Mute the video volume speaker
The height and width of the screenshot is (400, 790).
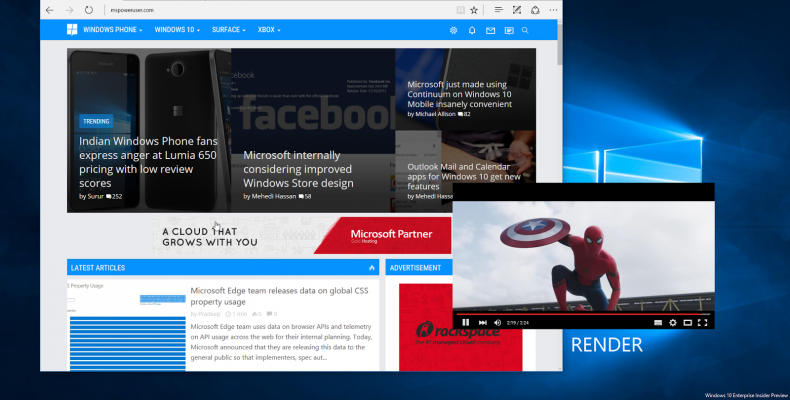click(498, 322)
